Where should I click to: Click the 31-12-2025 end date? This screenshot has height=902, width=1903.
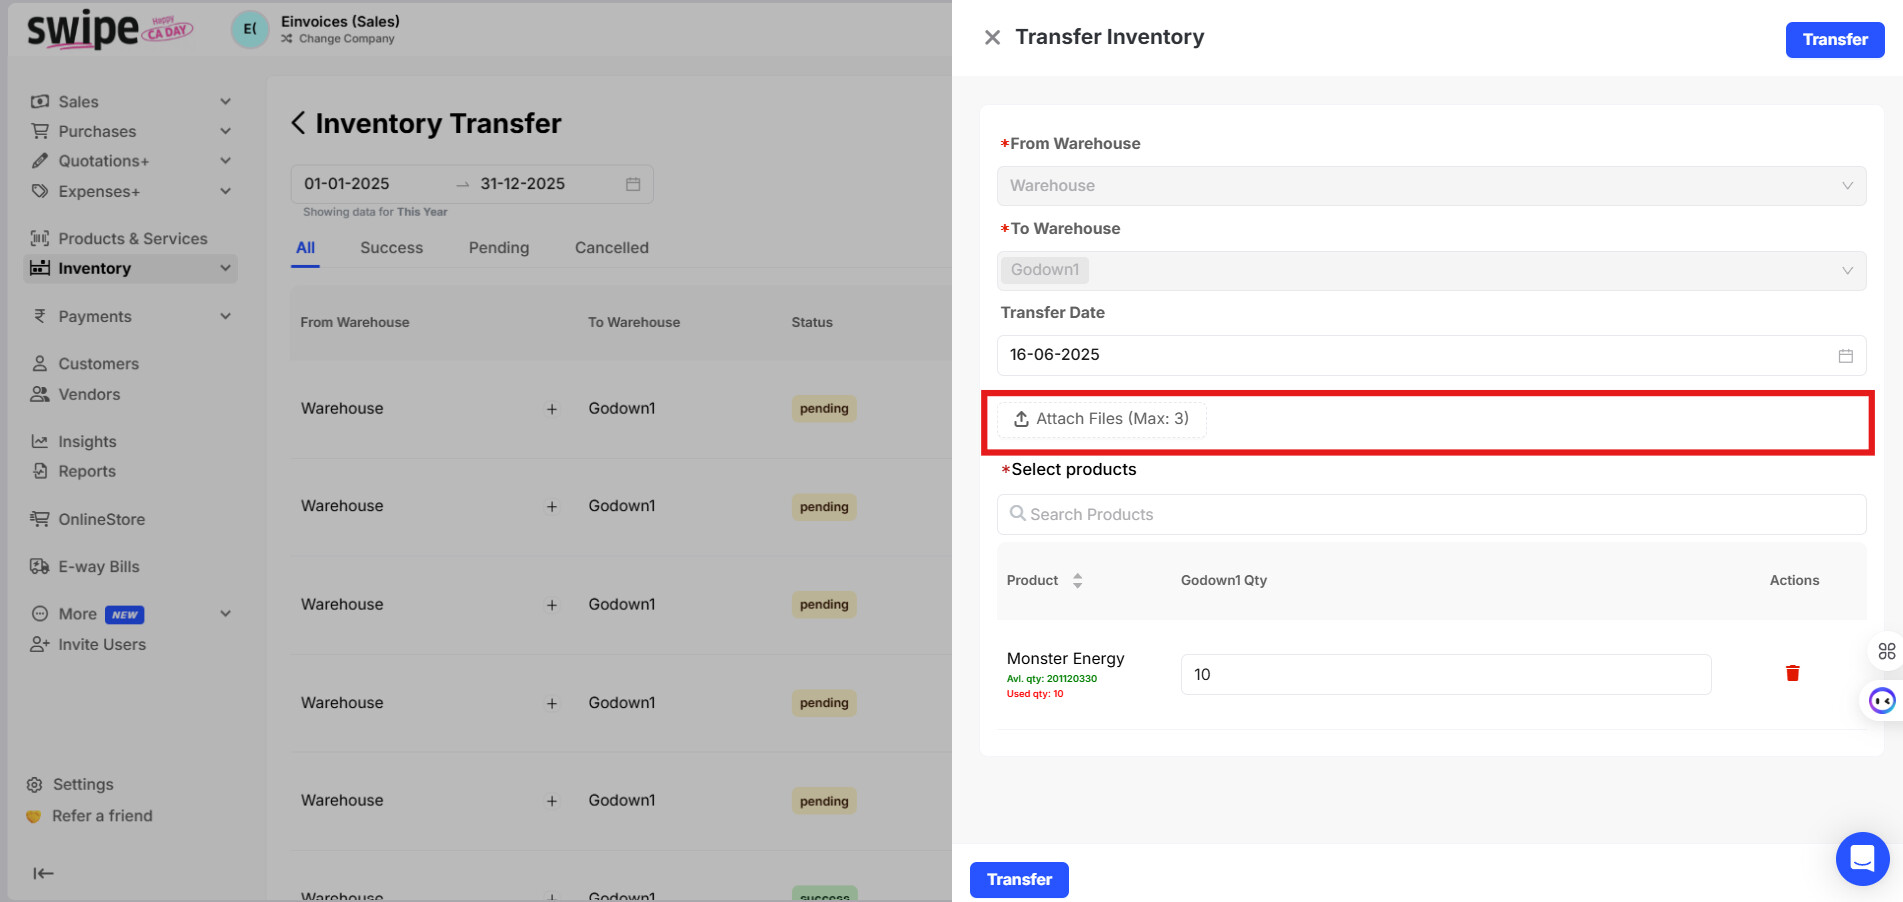pos(522,184)
